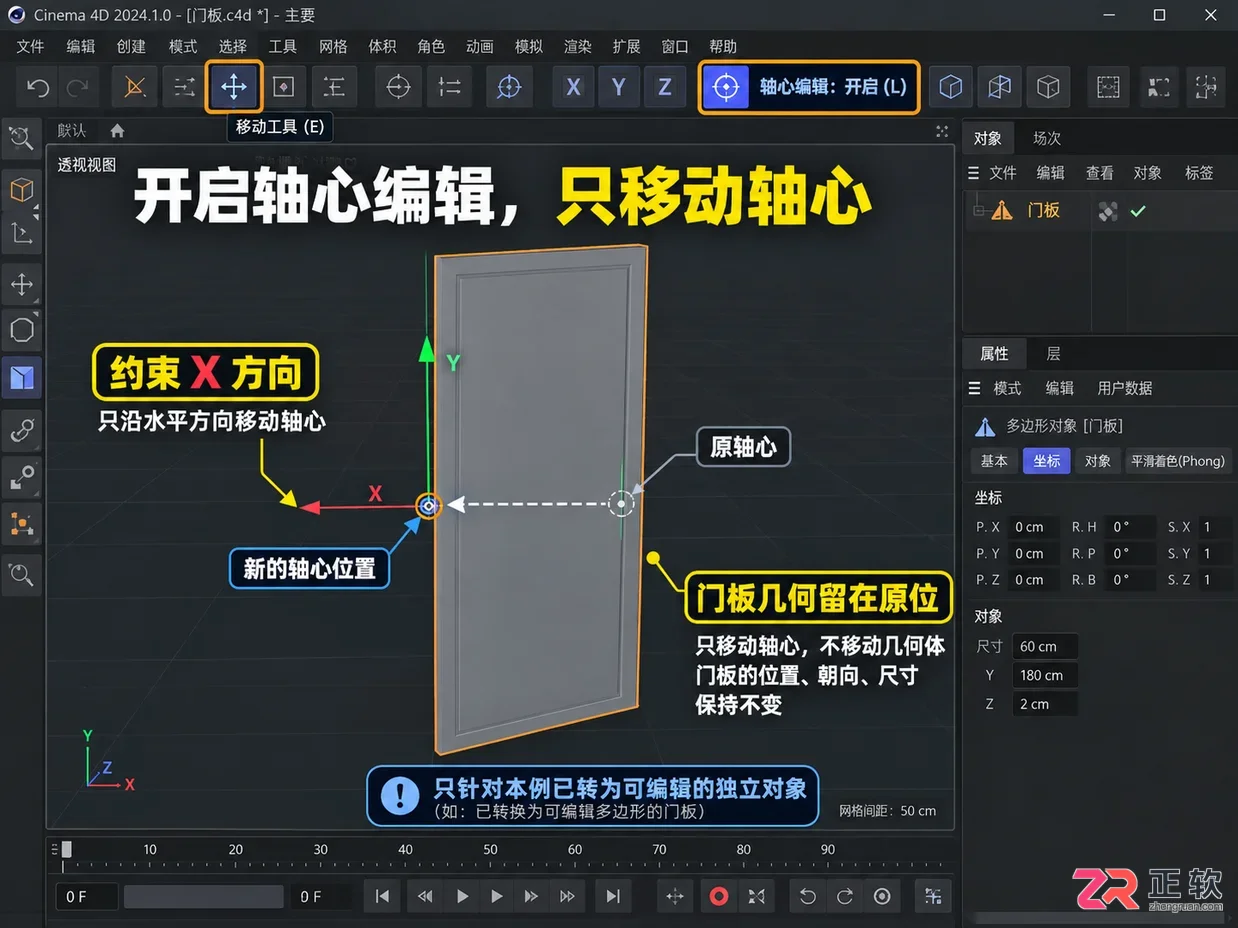Open the 模式 menu in attributes panel
The width and height of the screenshot is (1238, 928).
click(1007, 388)
